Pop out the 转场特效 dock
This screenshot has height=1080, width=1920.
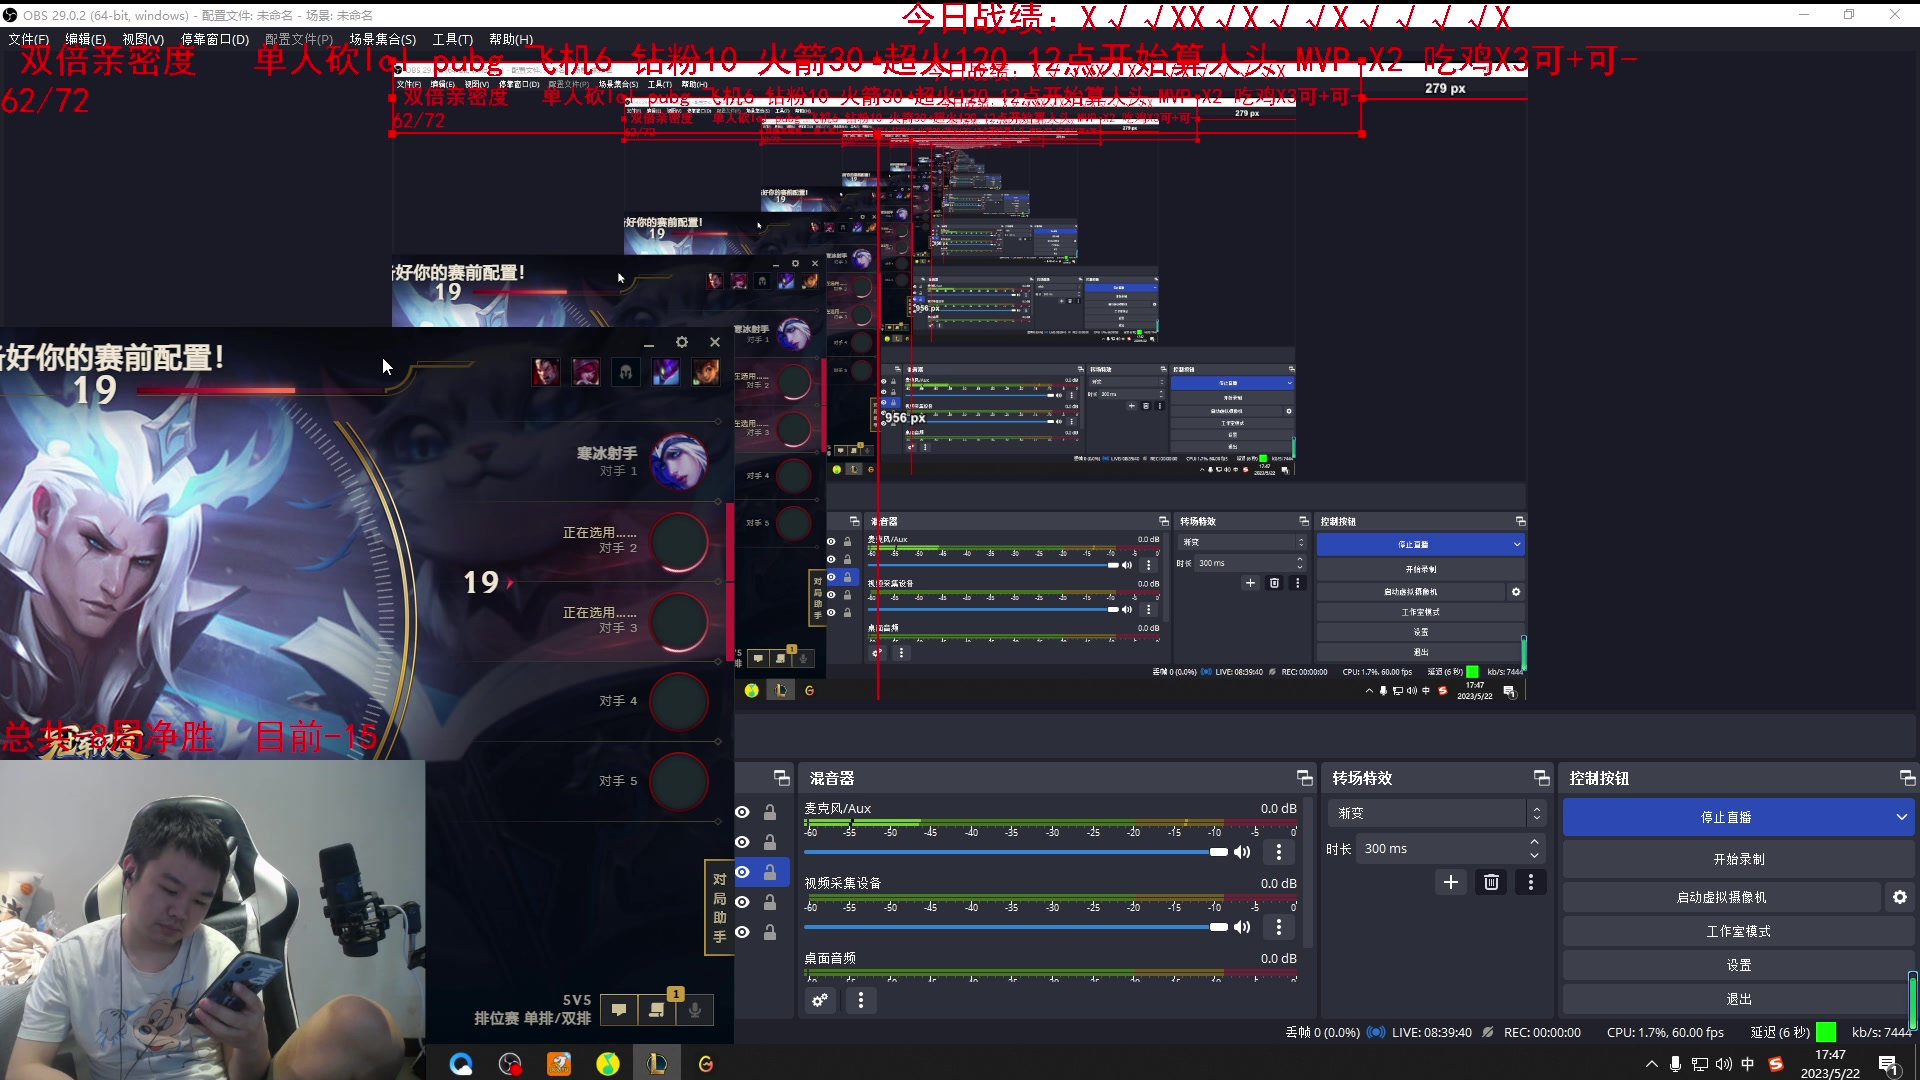pyautogui.click(x=1541, y=778)
